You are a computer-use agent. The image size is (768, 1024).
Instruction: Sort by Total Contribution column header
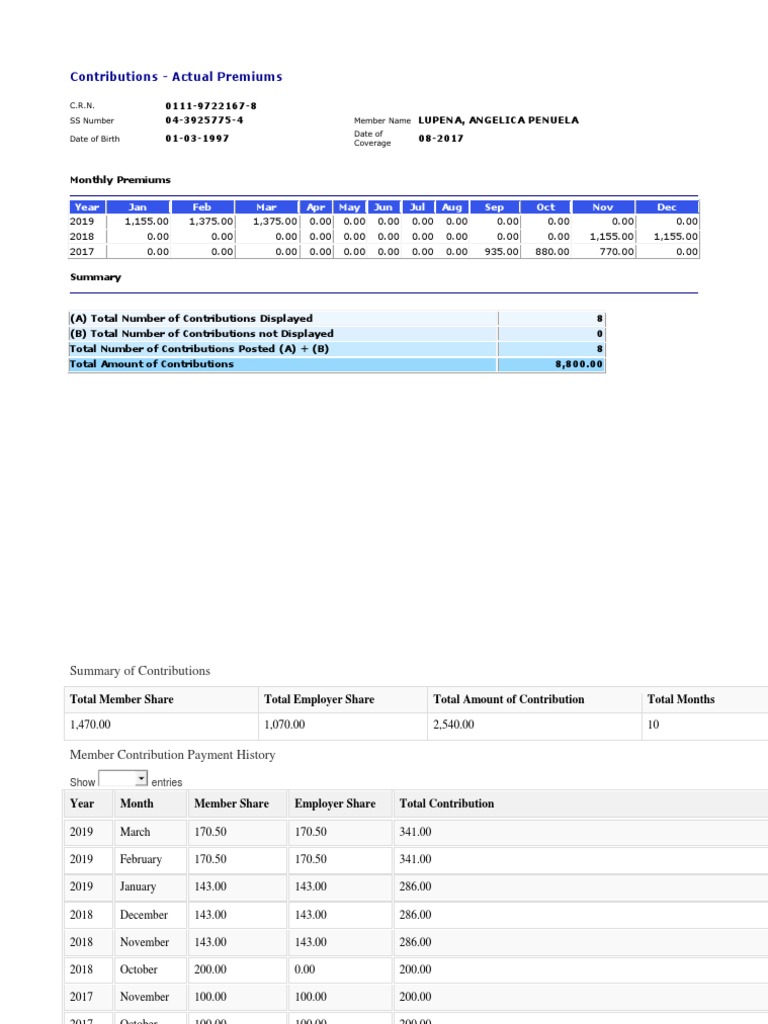coord(447,803)
